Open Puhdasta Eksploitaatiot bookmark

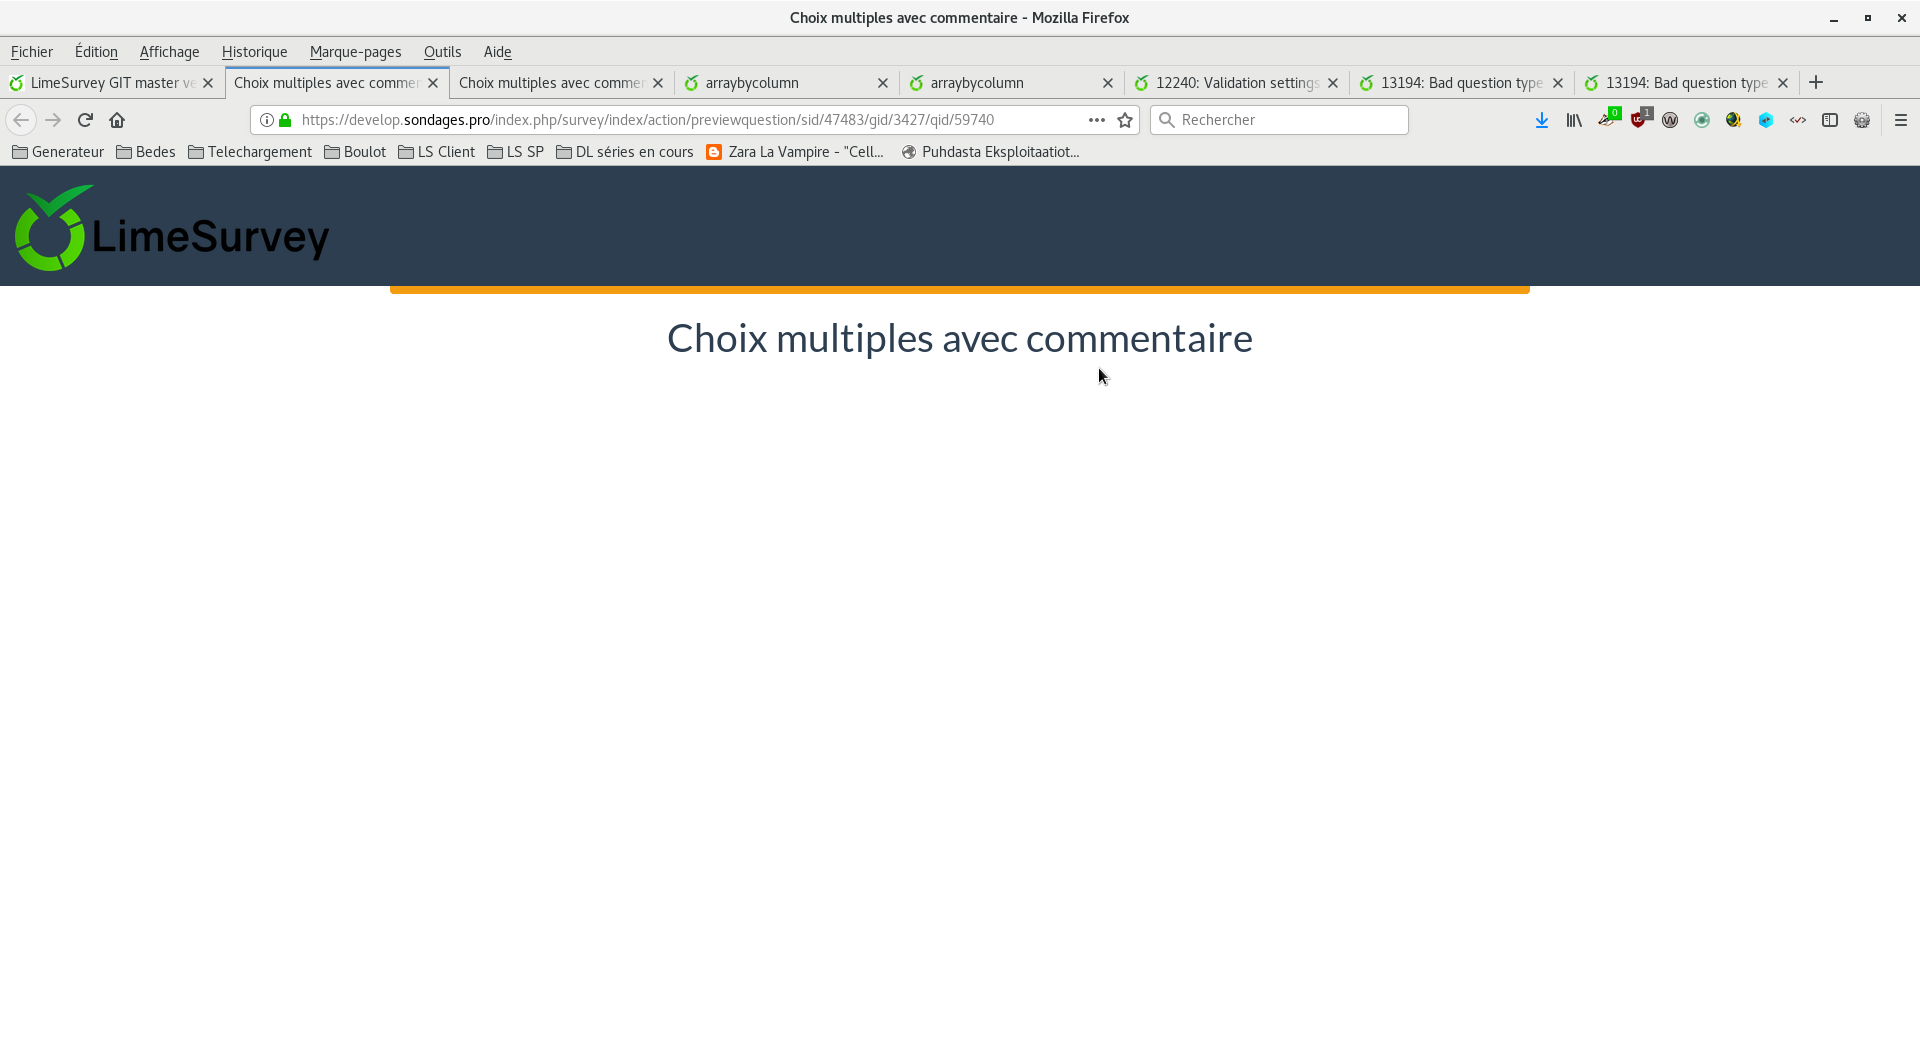[990, 152]
